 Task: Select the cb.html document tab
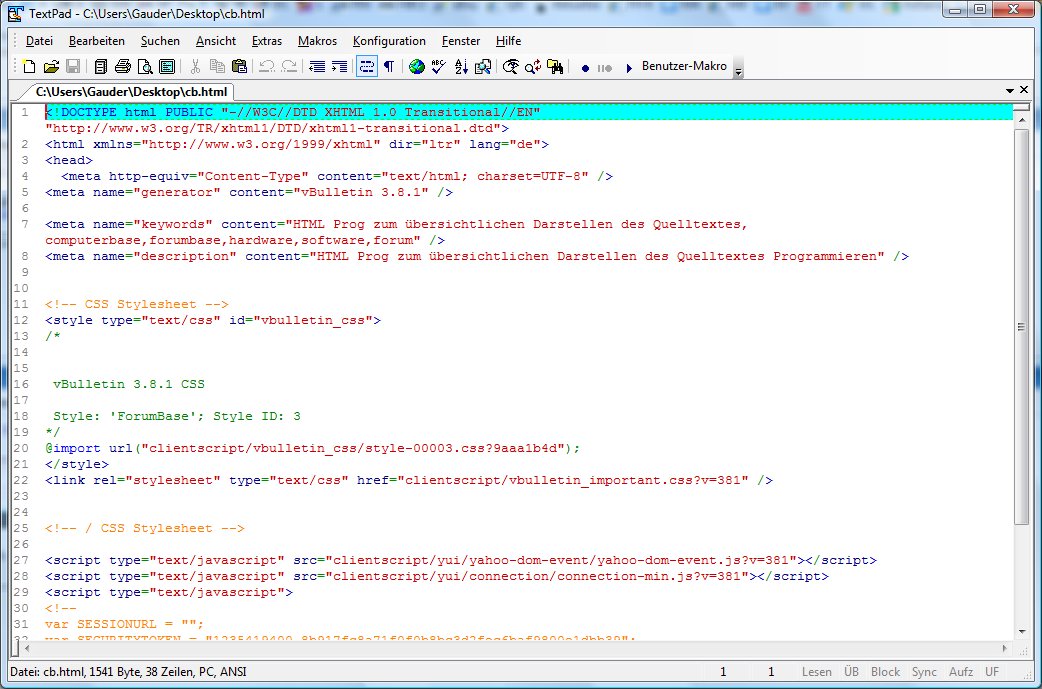point(131,92)
